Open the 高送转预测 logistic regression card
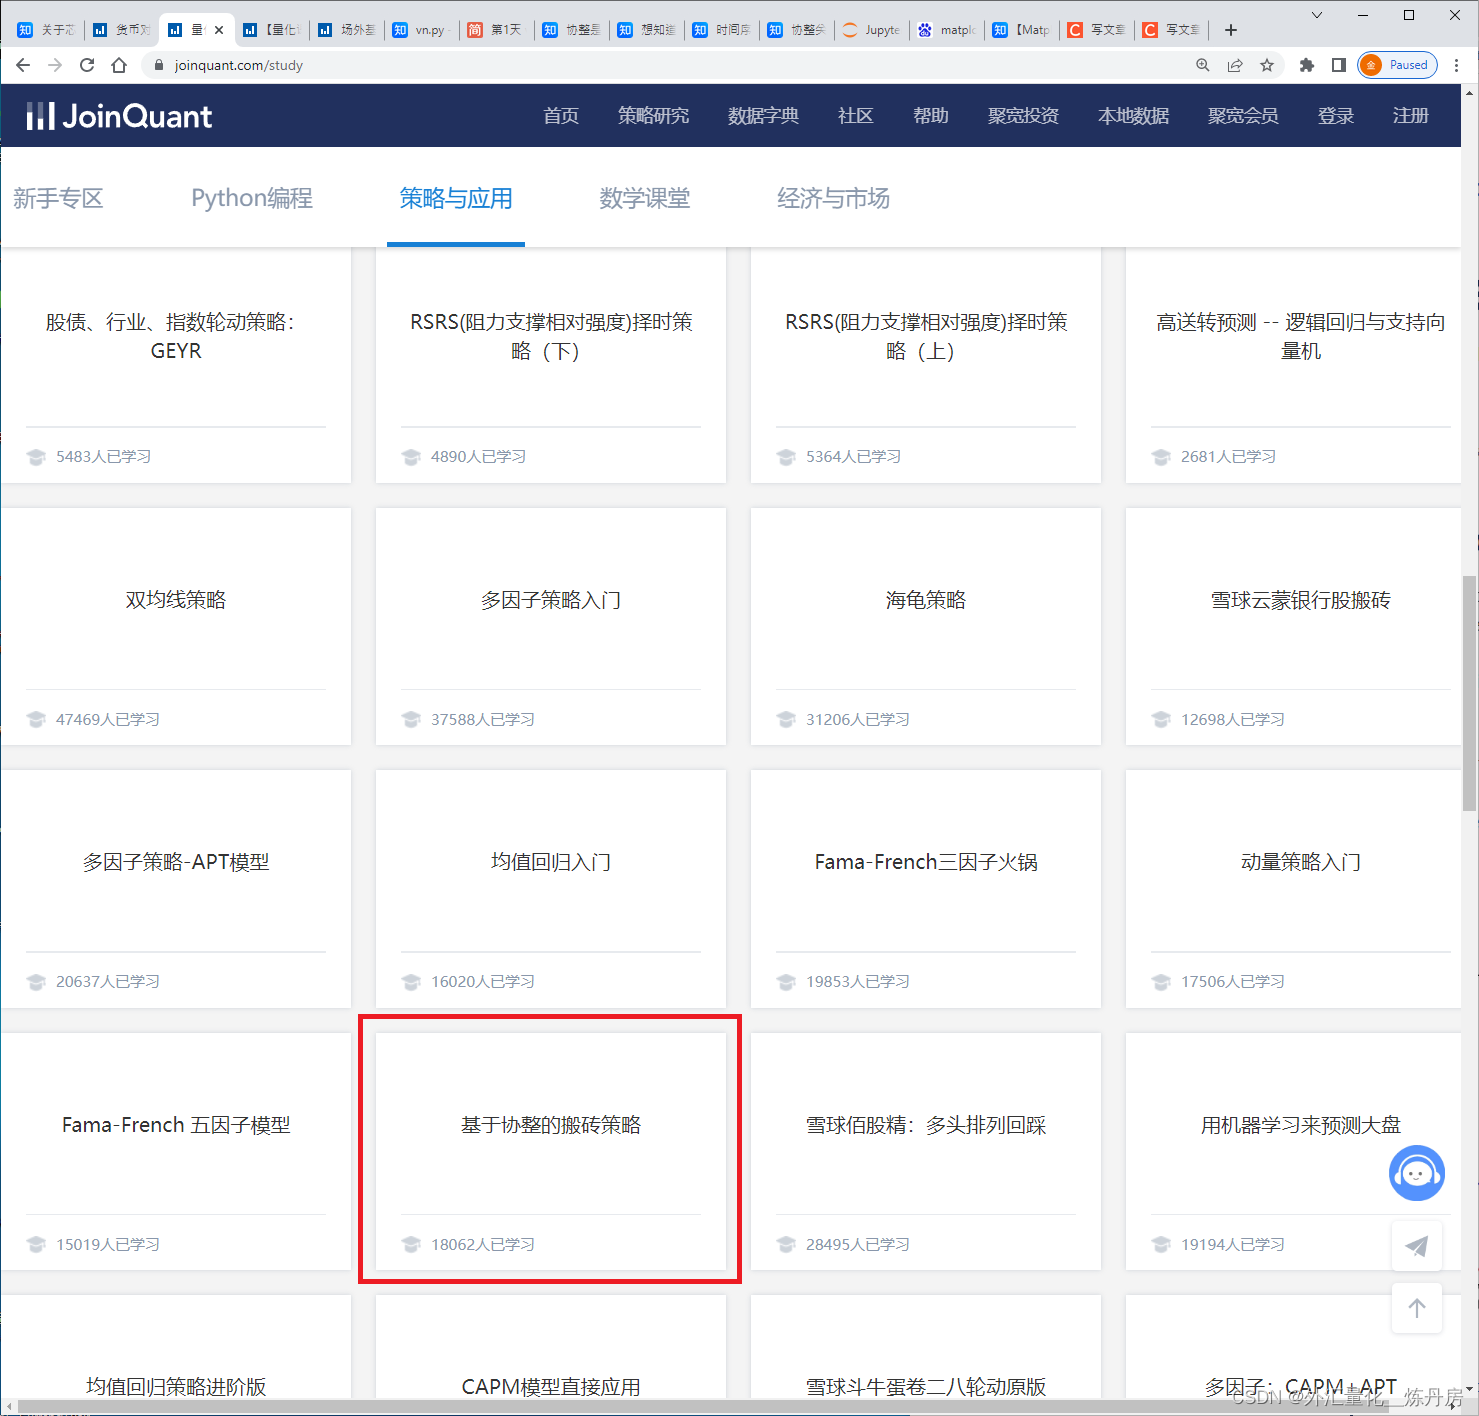Screen dimensions: 1479x1416 (1294, 365)
